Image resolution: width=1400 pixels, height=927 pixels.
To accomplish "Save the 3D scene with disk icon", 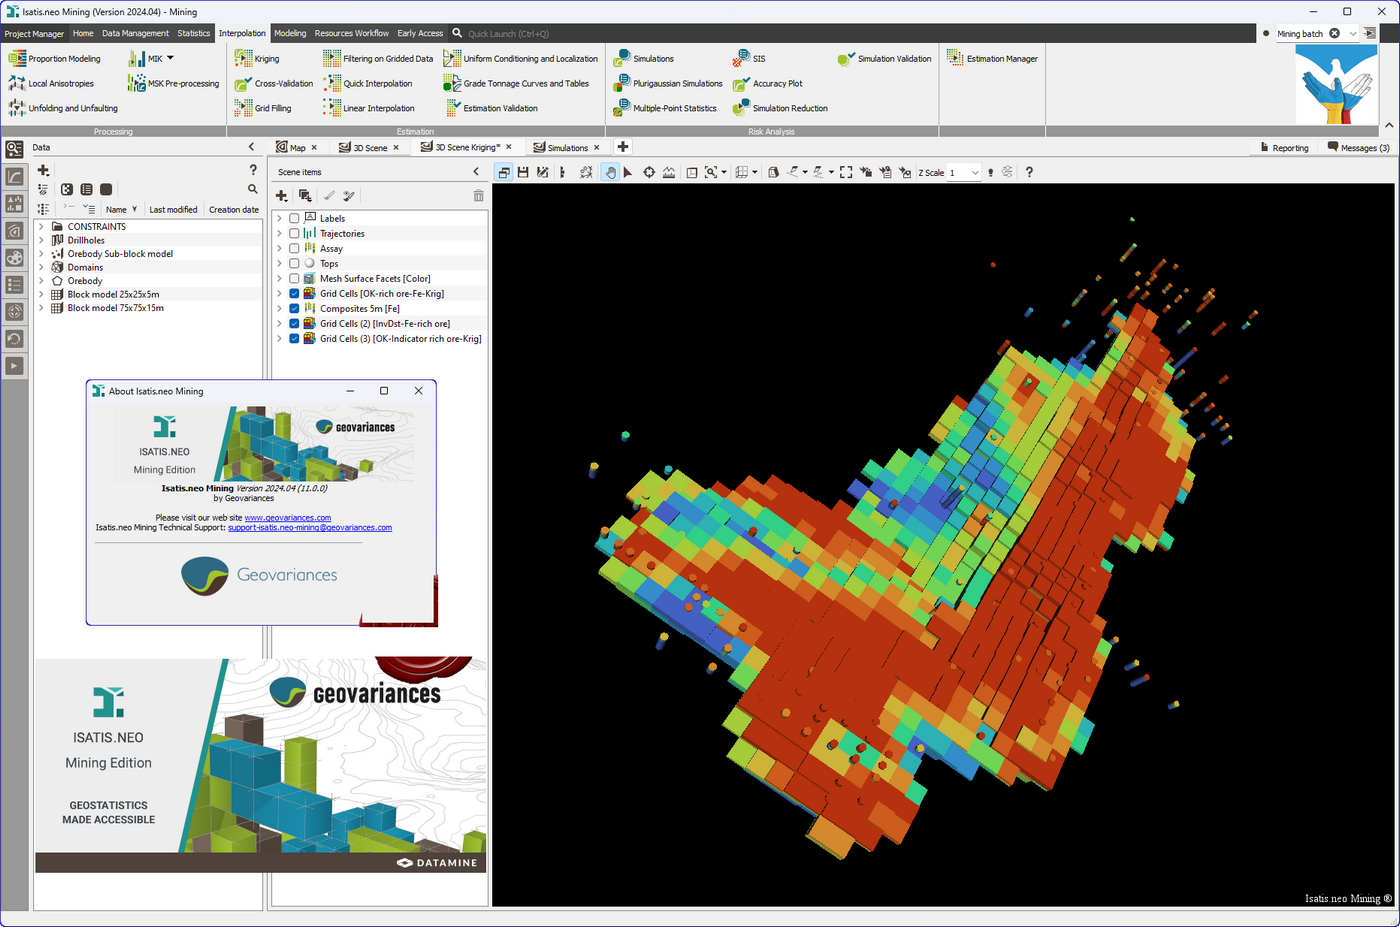I will pyautogui.click(x=523, y=172).
